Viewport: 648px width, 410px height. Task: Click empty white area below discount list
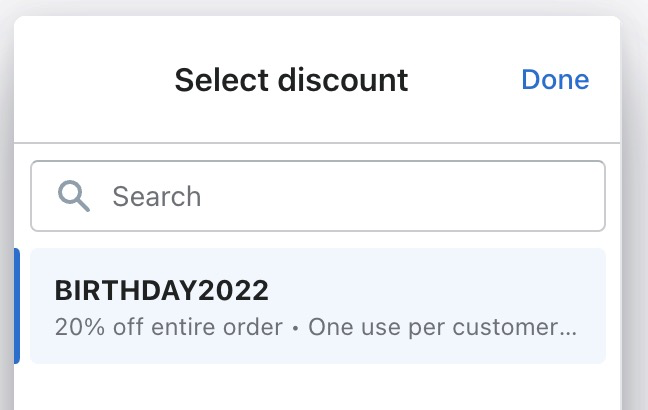(318, 388)
